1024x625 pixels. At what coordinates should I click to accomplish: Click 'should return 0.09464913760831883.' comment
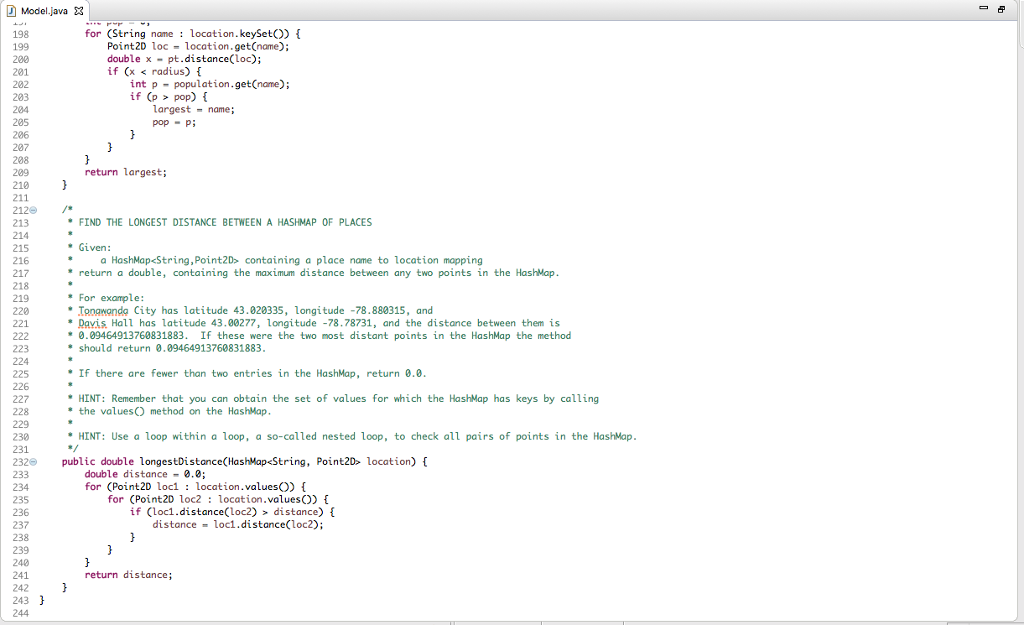pyautogui.click(x=172, y=349)
